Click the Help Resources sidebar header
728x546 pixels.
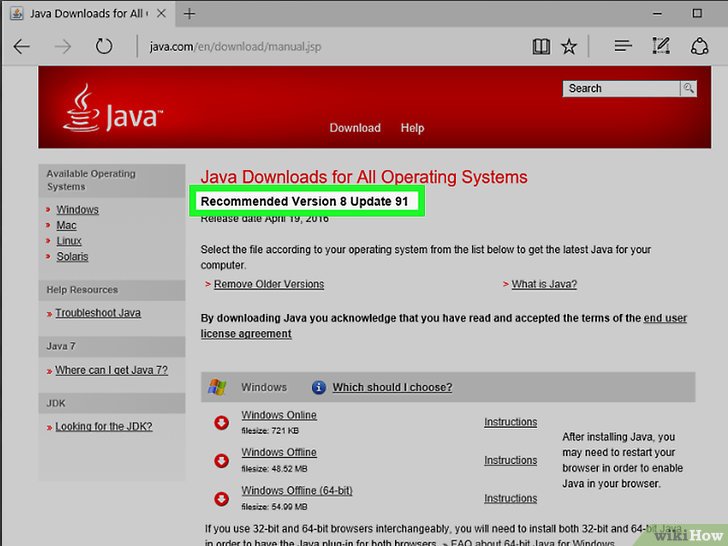[112, 290]
